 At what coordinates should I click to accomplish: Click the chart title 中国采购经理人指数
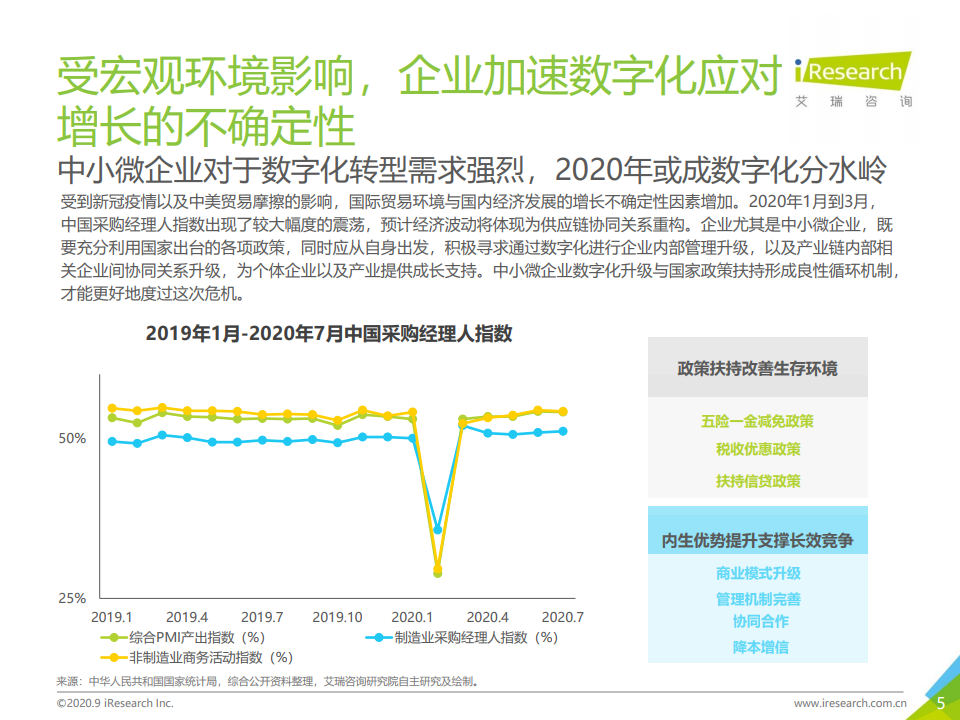(428, 334)
